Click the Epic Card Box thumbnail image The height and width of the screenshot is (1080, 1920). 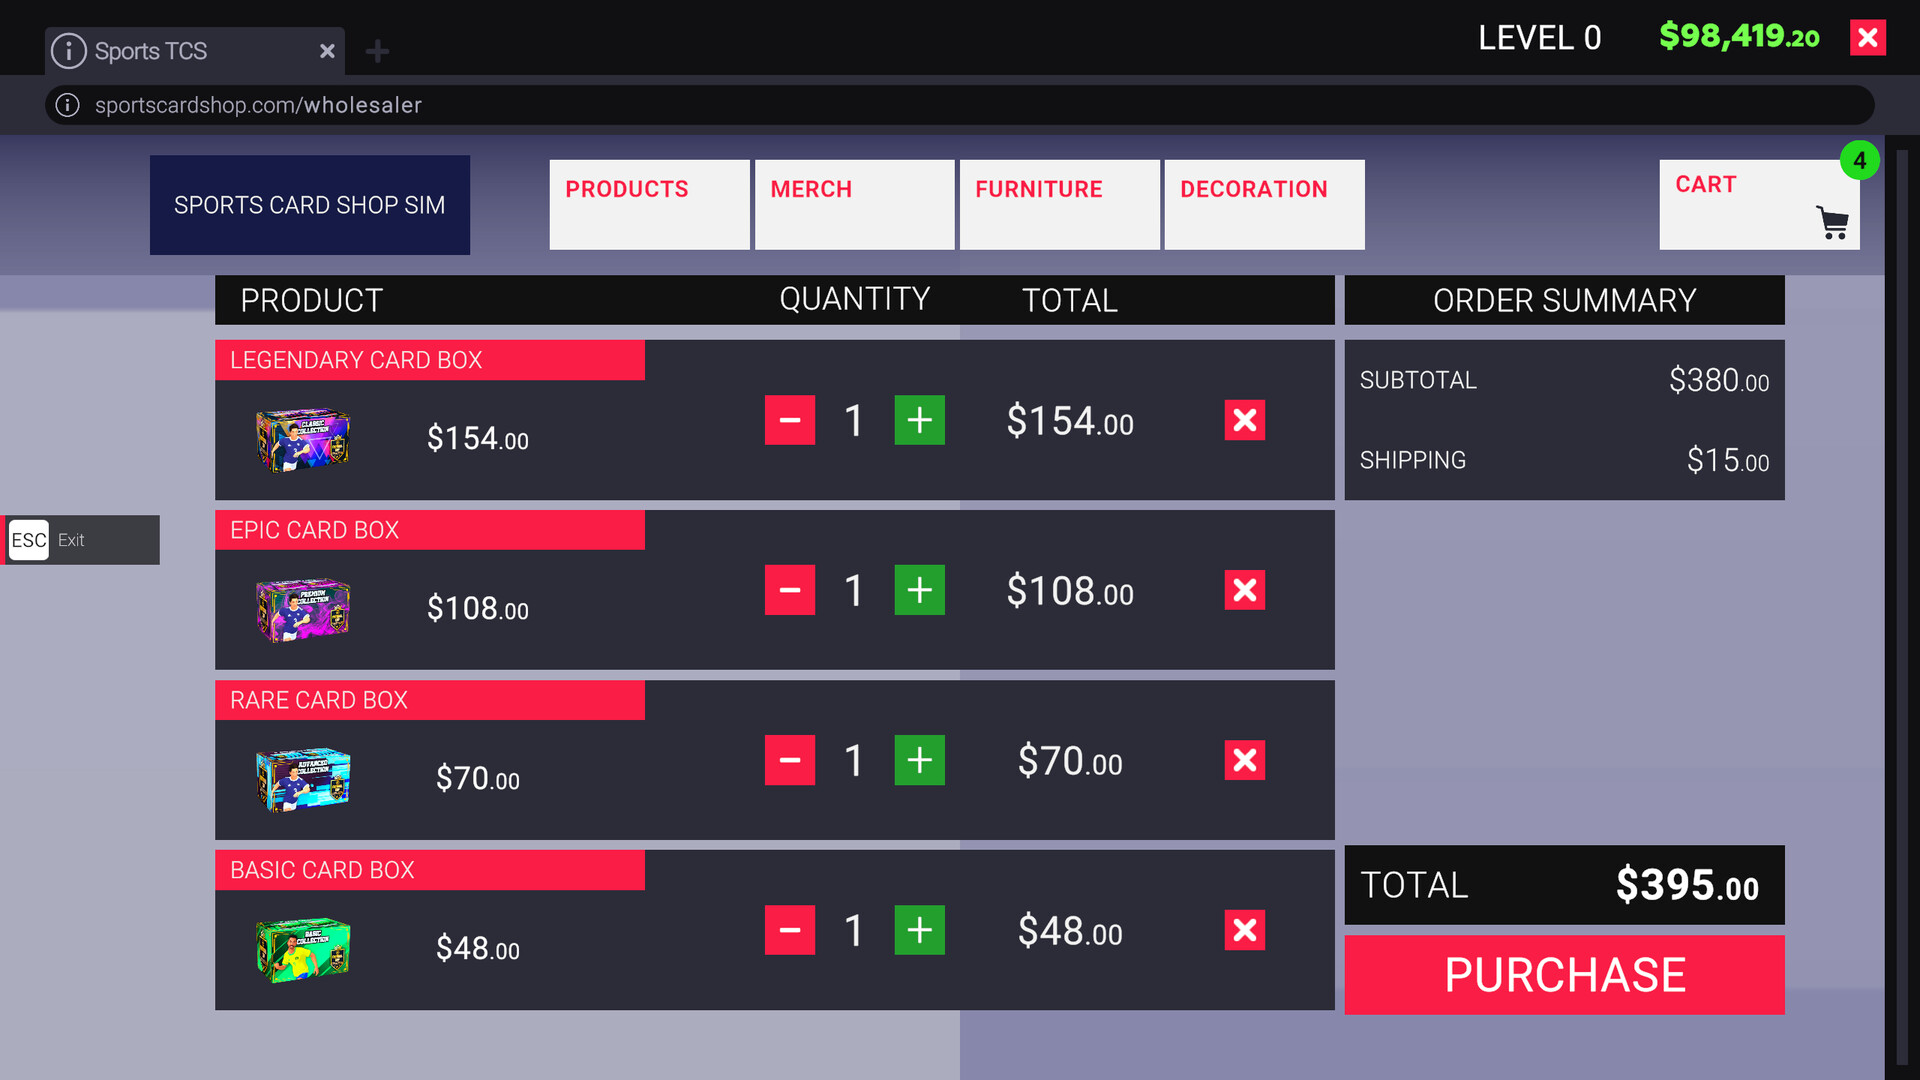click(303, 610)
